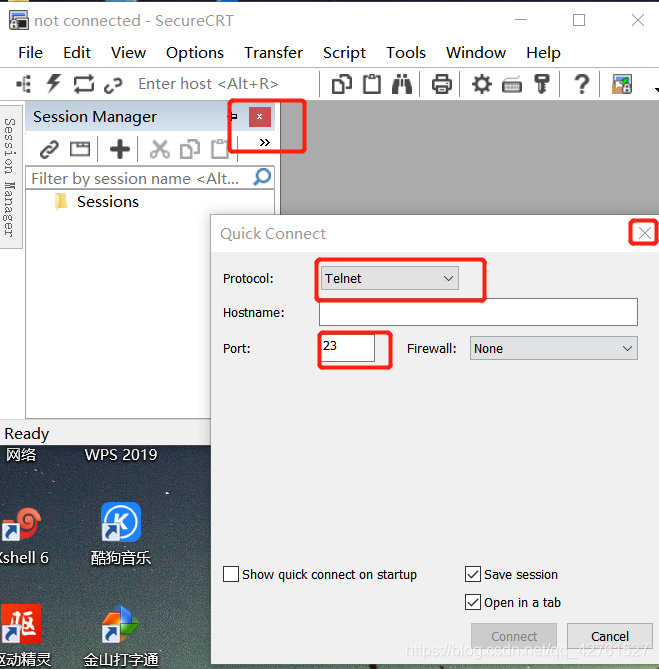Open the Options menu
The height and width of the screenshot is (669, 659).
[195, 52]
